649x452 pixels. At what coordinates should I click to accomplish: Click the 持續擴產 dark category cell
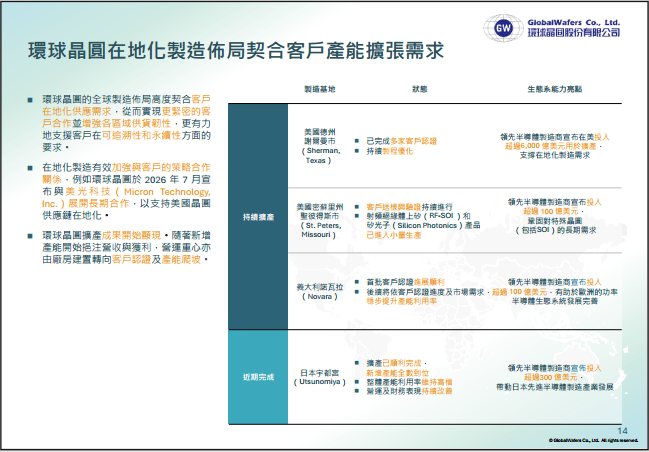258,217
